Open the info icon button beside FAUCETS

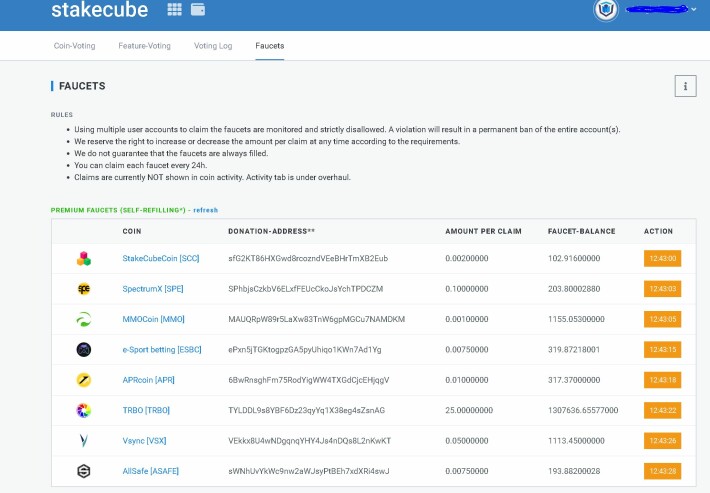point(685,86)
